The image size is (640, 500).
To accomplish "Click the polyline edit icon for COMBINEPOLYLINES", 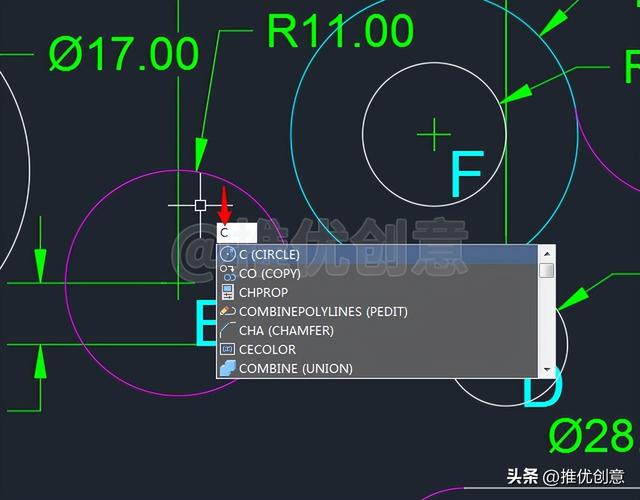I will tap(228, 311).
